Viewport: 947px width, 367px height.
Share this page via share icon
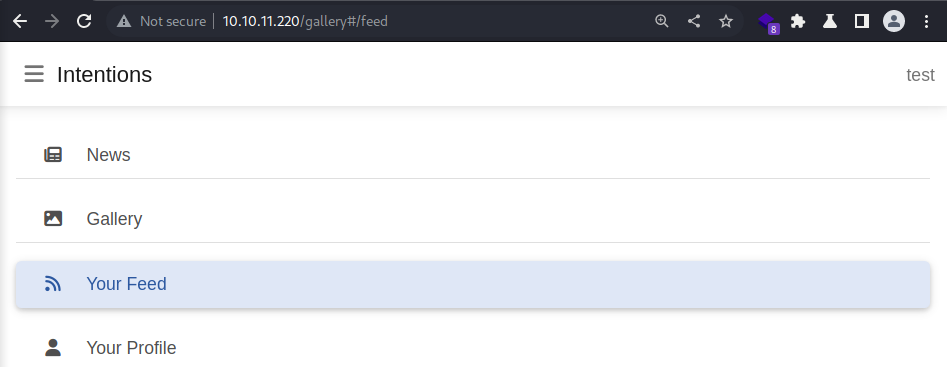(x=694, y=21)
